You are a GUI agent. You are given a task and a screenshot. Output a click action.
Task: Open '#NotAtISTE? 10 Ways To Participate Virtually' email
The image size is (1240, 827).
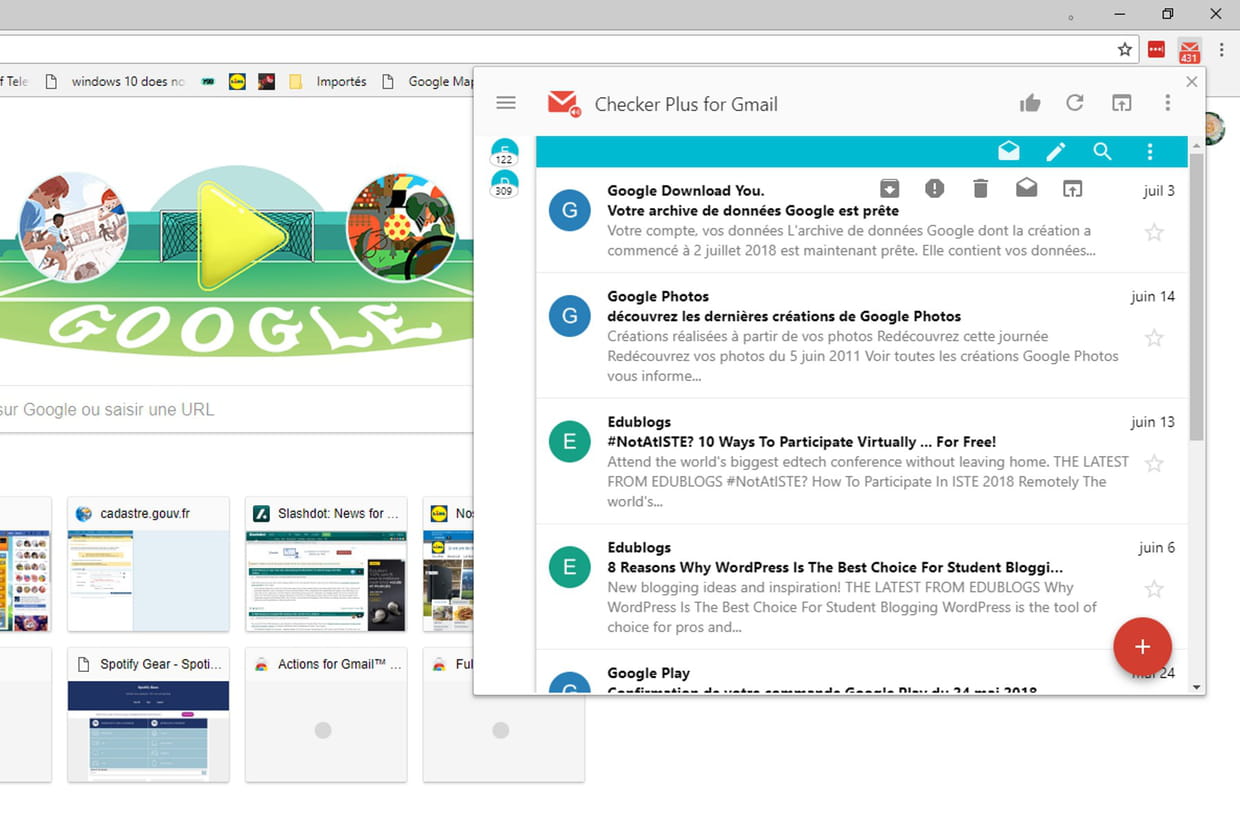(x=802, y=442)
